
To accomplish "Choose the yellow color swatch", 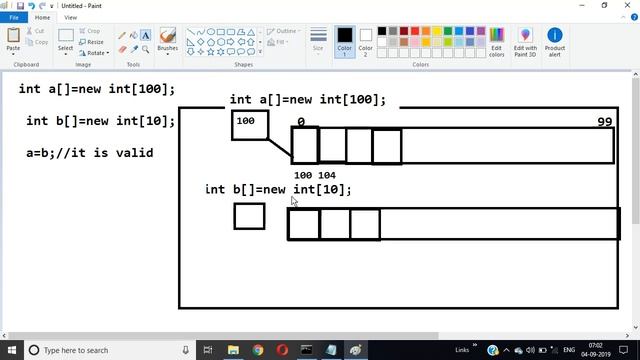I will [x=437, y=31].
